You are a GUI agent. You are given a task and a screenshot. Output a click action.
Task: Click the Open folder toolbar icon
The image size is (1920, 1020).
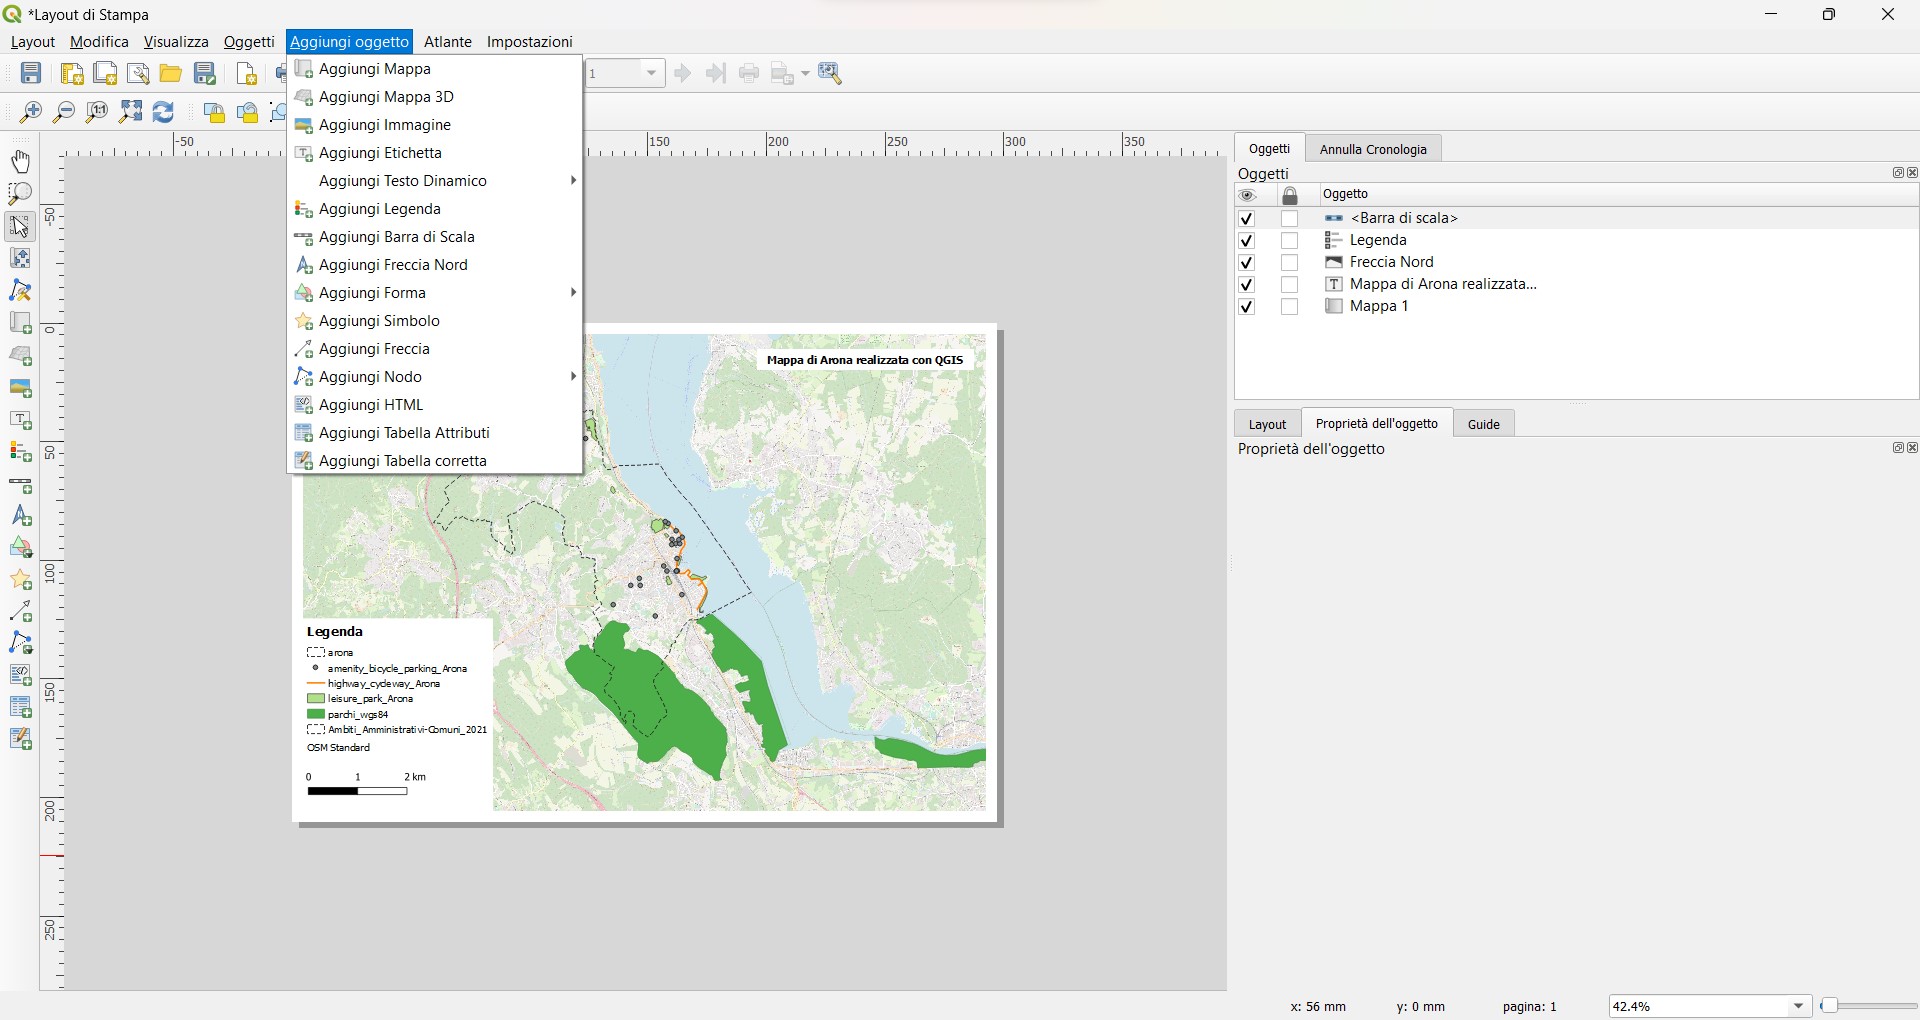[x=171, y=73]
